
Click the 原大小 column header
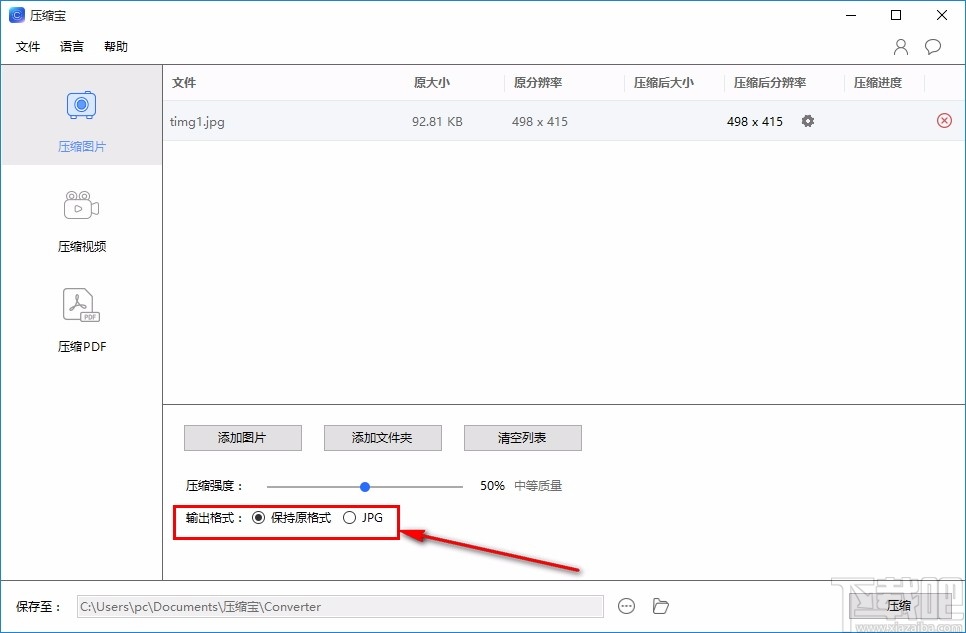[432, 83]
